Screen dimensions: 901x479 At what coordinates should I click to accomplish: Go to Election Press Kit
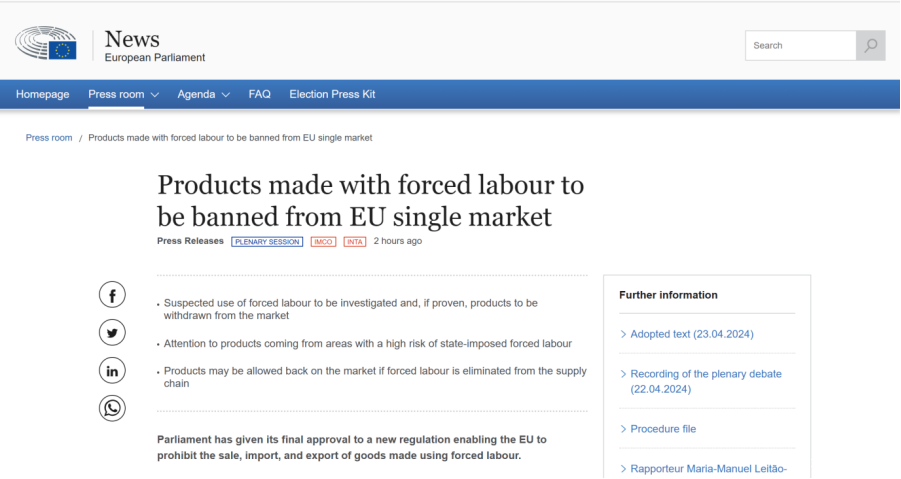(332, 95)
